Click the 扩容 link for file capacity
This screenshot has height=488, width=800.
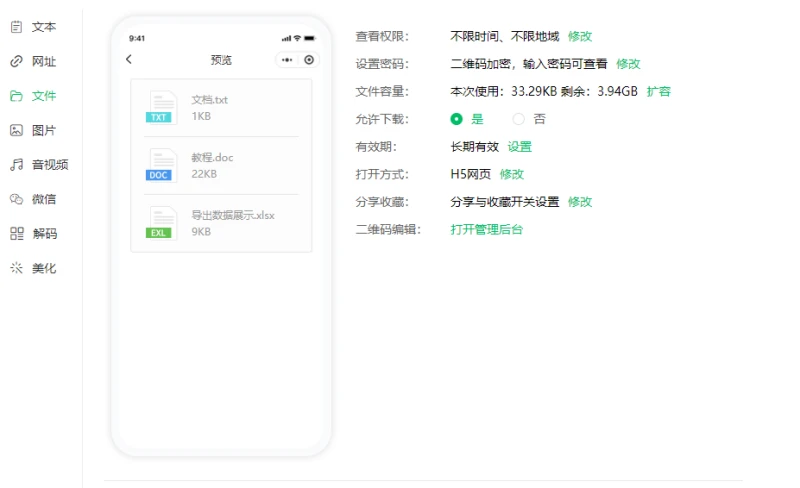(x=659, y=91)
